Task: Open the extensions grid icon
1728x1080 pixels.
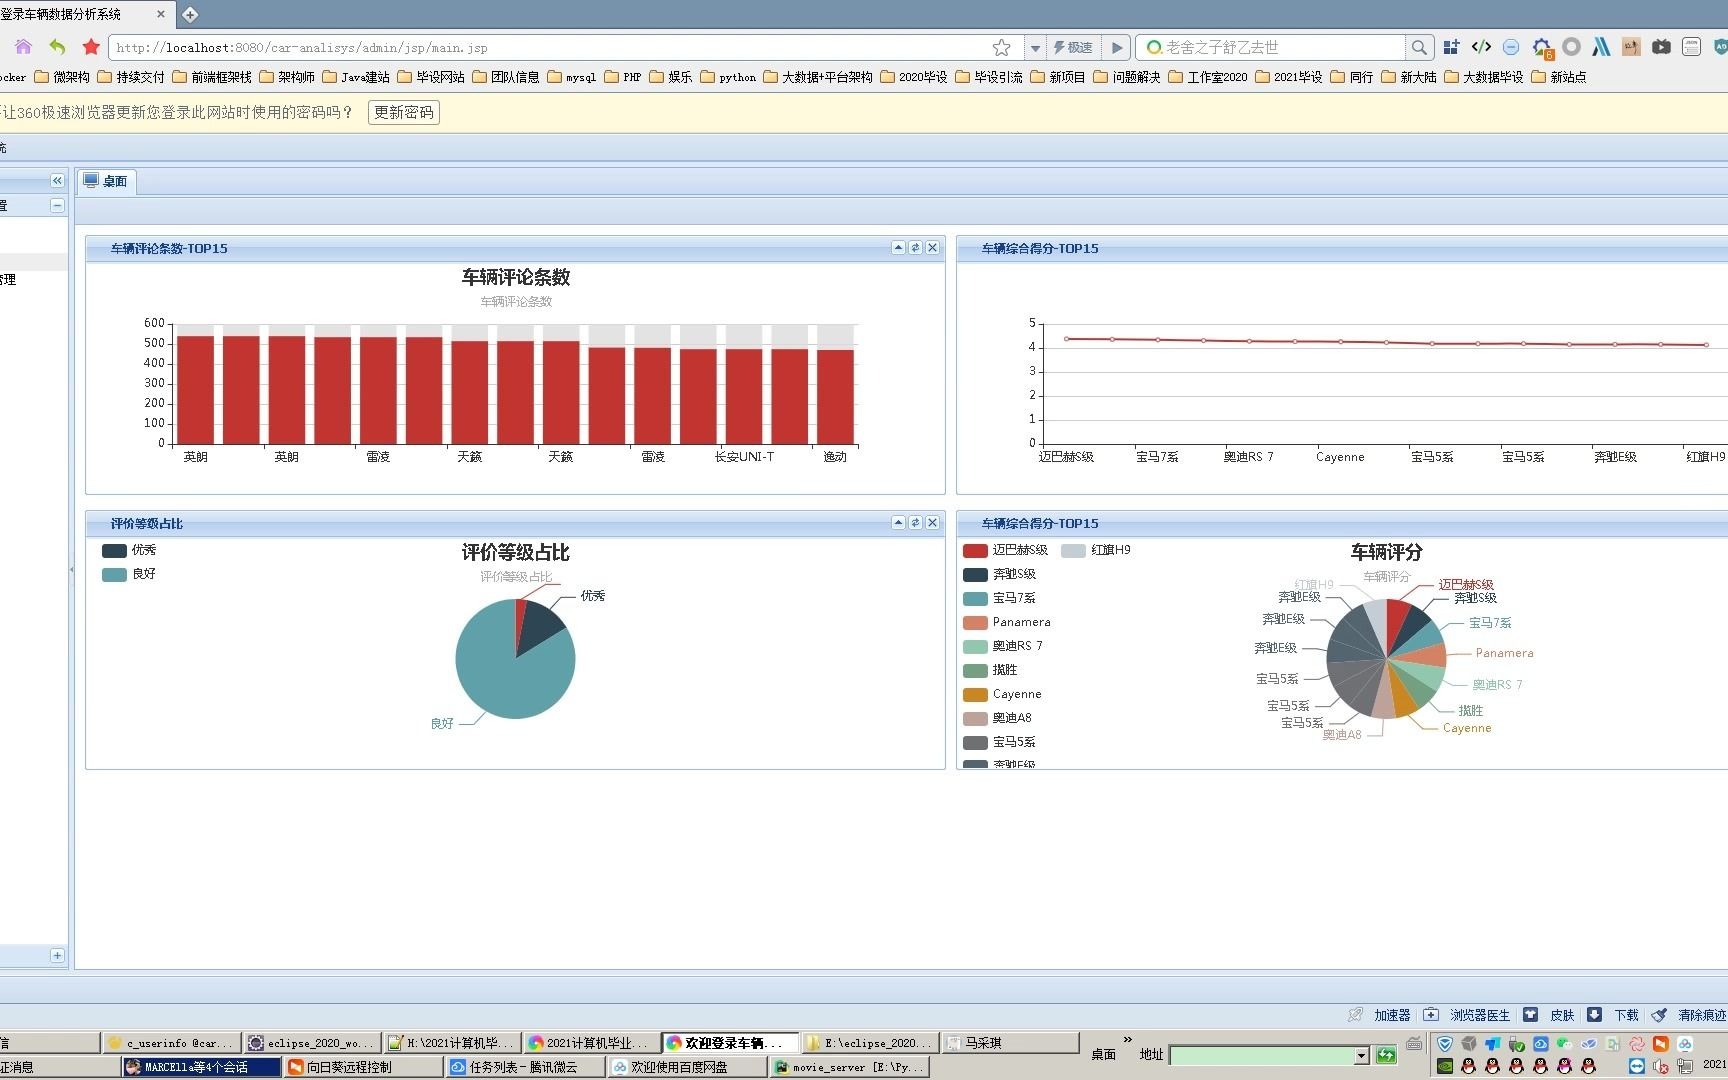Action: [x=1451, y=47]
